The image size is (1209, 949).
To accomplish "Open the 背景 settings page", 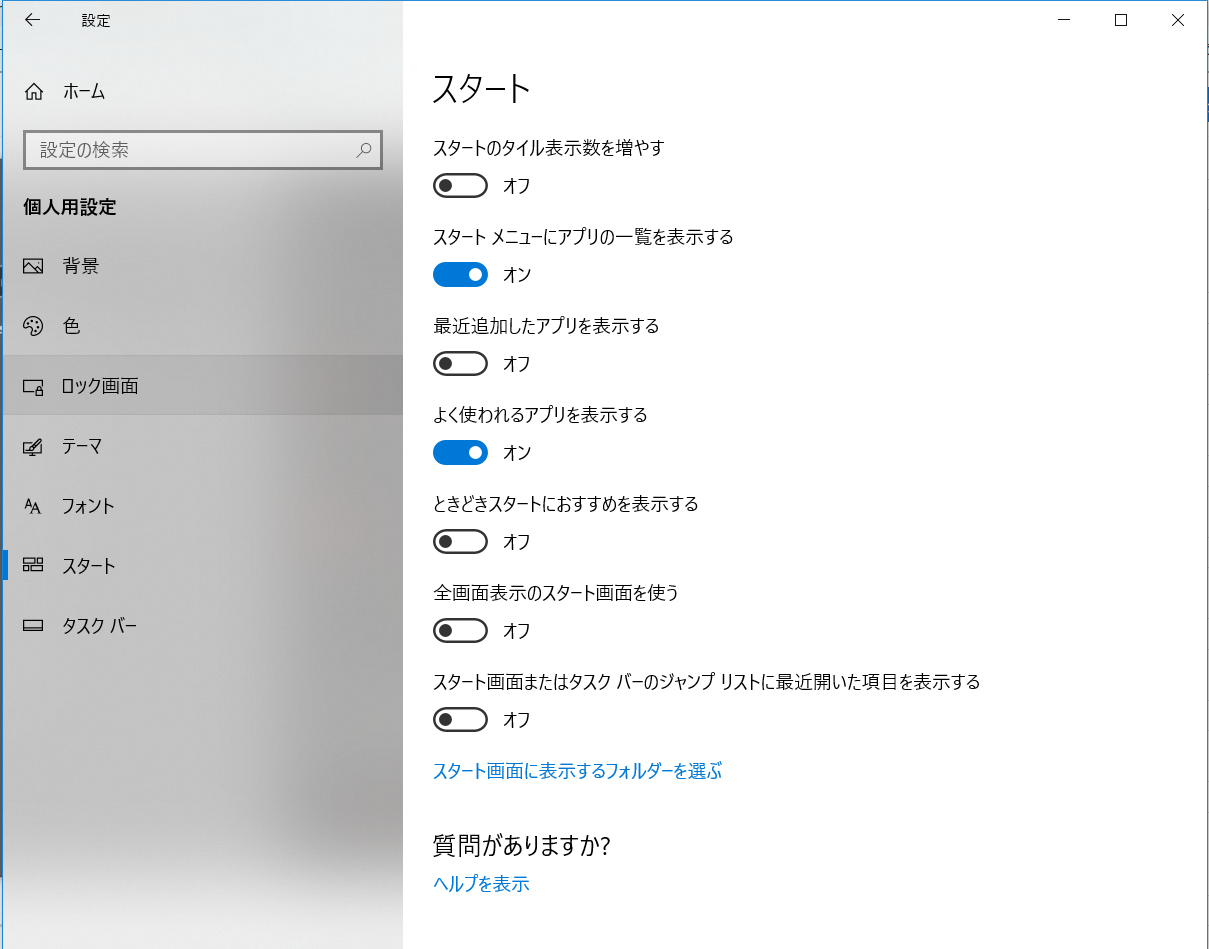I will click(x=203, y=266).
